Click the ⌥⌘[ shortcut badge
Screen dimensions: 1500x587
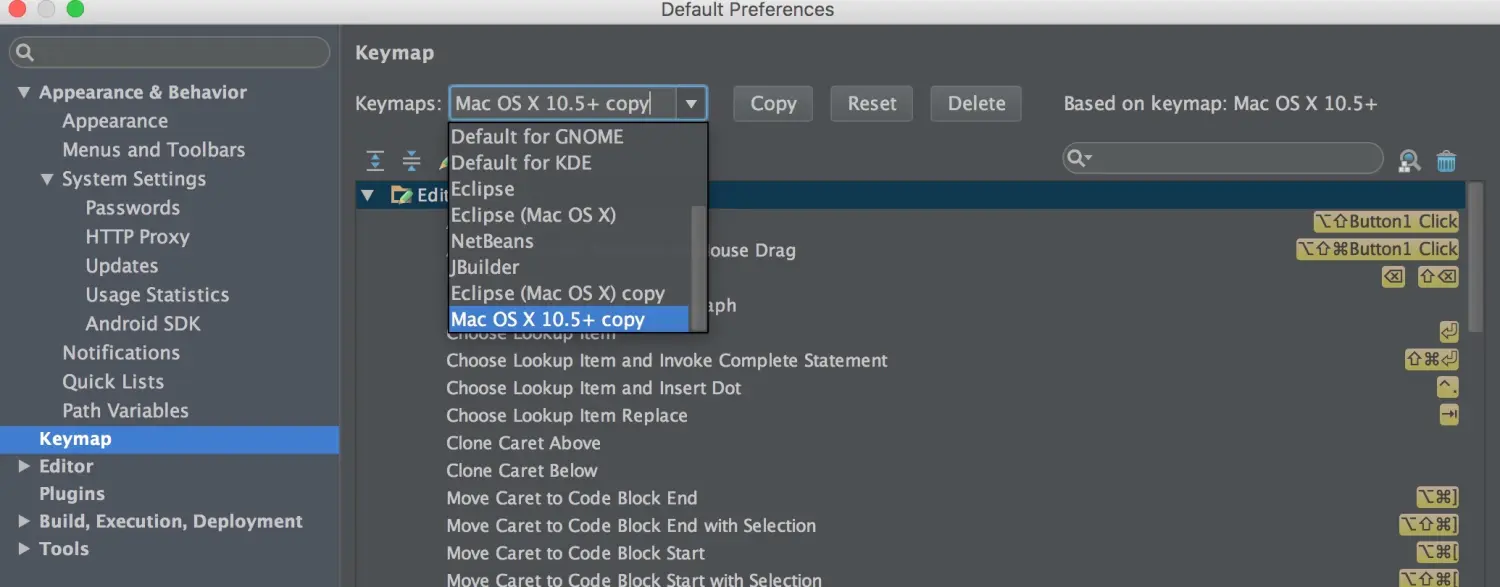[x=1438, y=552]
